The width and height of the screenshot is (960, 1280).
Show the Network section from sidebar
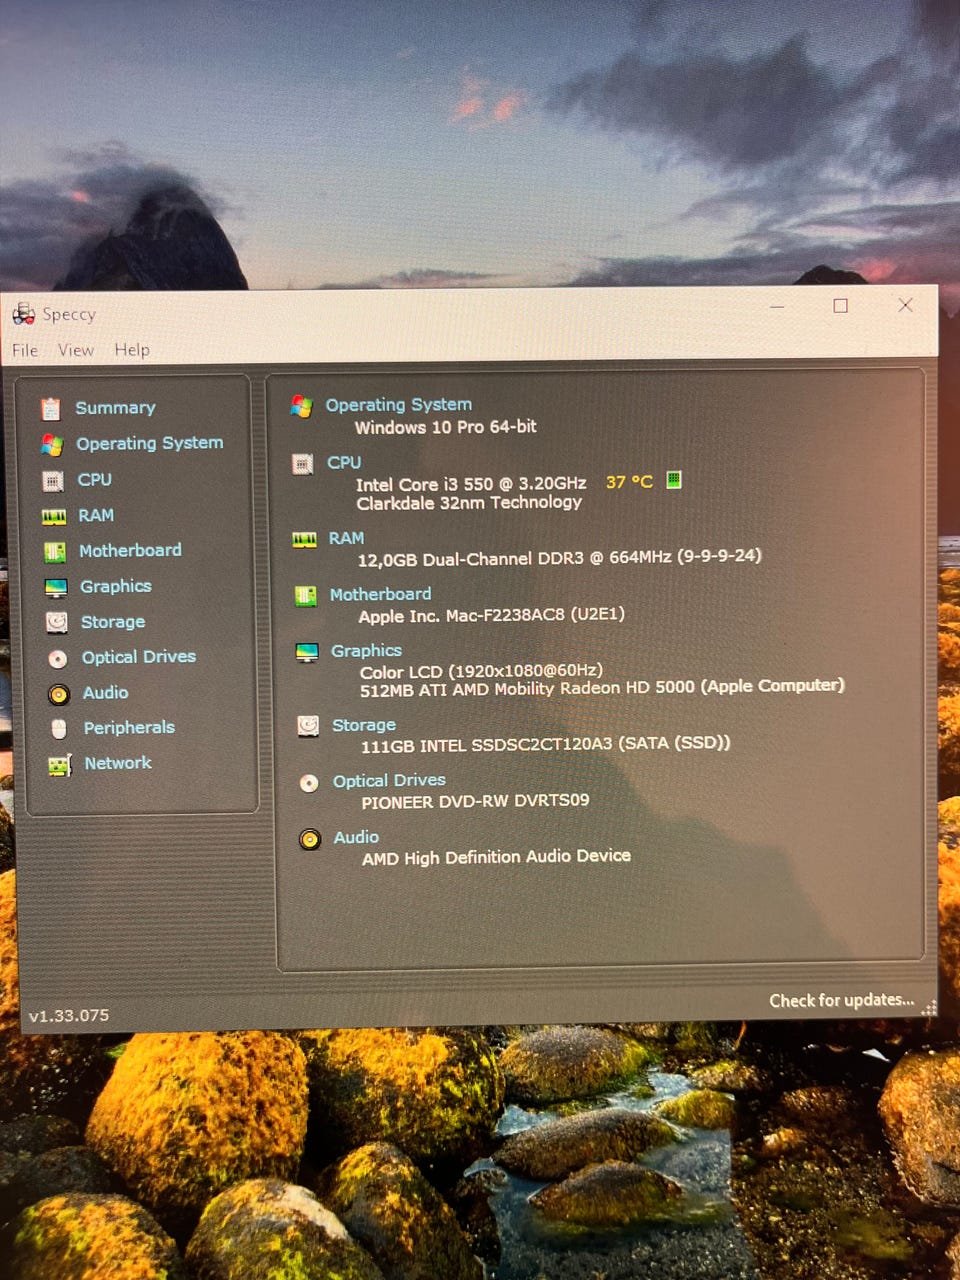(118, 763)
